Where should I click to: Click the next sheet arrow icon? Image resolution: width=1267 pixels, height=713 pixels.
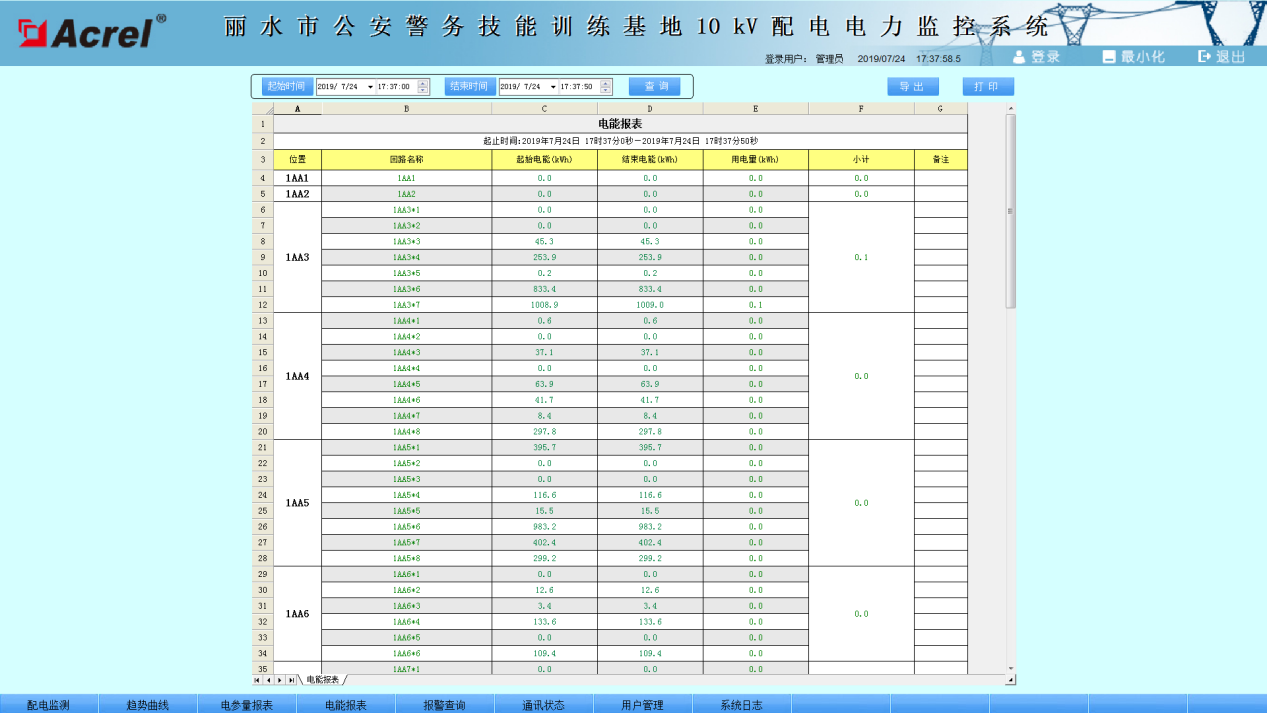(280, 680)
